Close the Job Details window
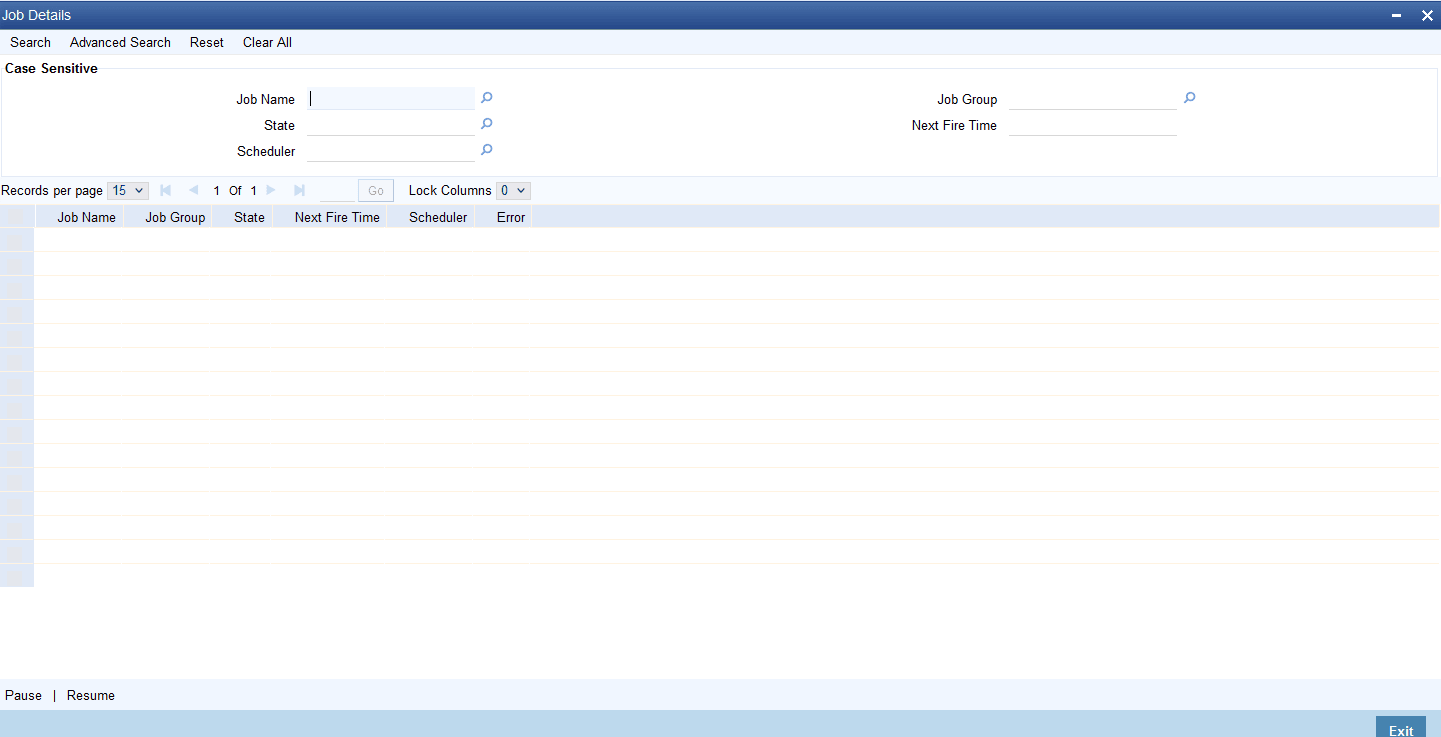 tap(1427, 15)
